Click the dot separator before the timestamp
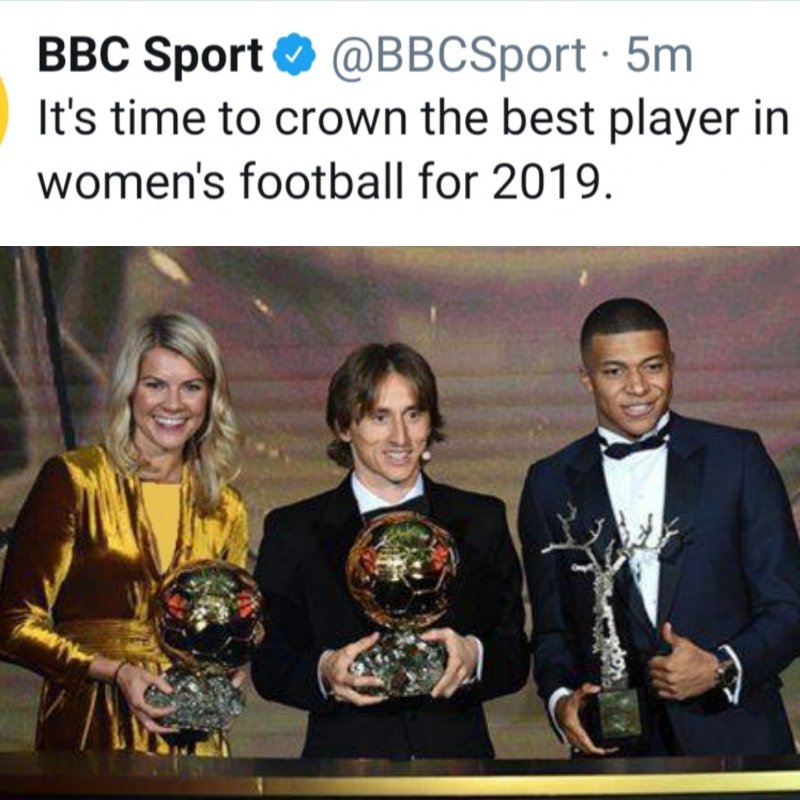The height and width of the screenshot is (800, 800). pos(605,56)
